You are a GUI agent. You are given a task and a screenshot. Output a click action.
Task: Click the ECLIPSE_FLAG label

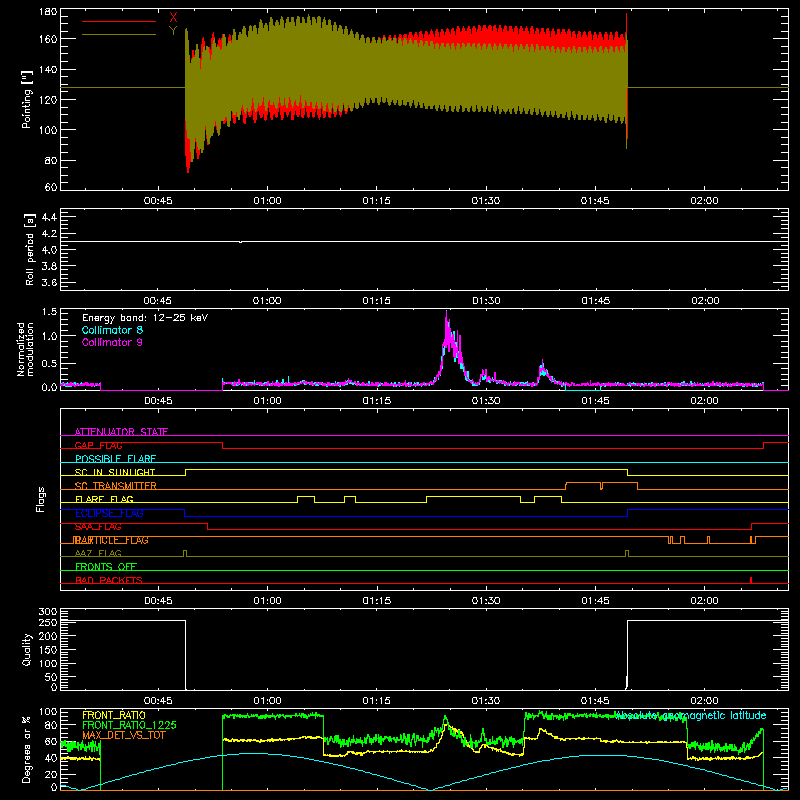point(109,513)
